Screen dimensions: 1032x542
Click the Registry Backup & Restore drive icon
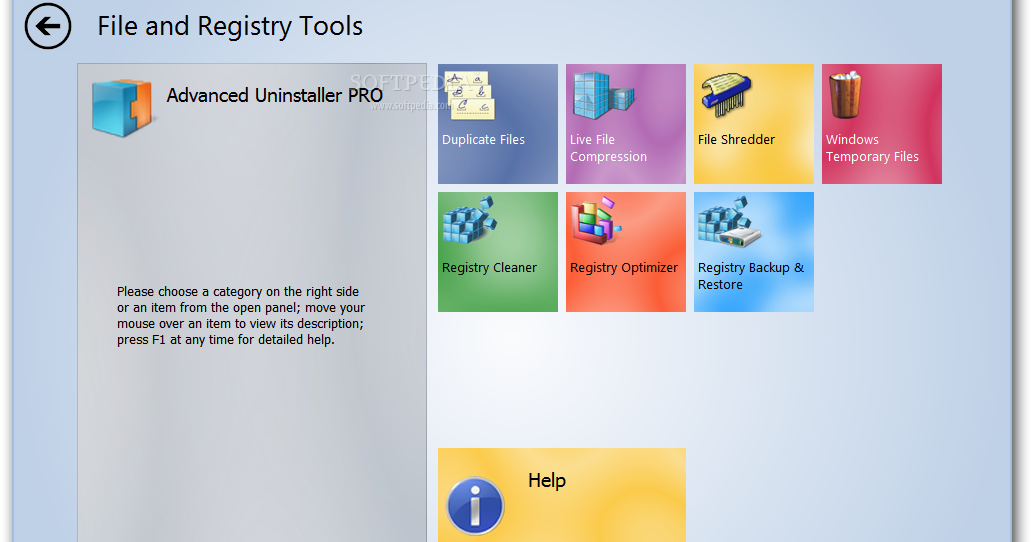(x=729, y=222)
